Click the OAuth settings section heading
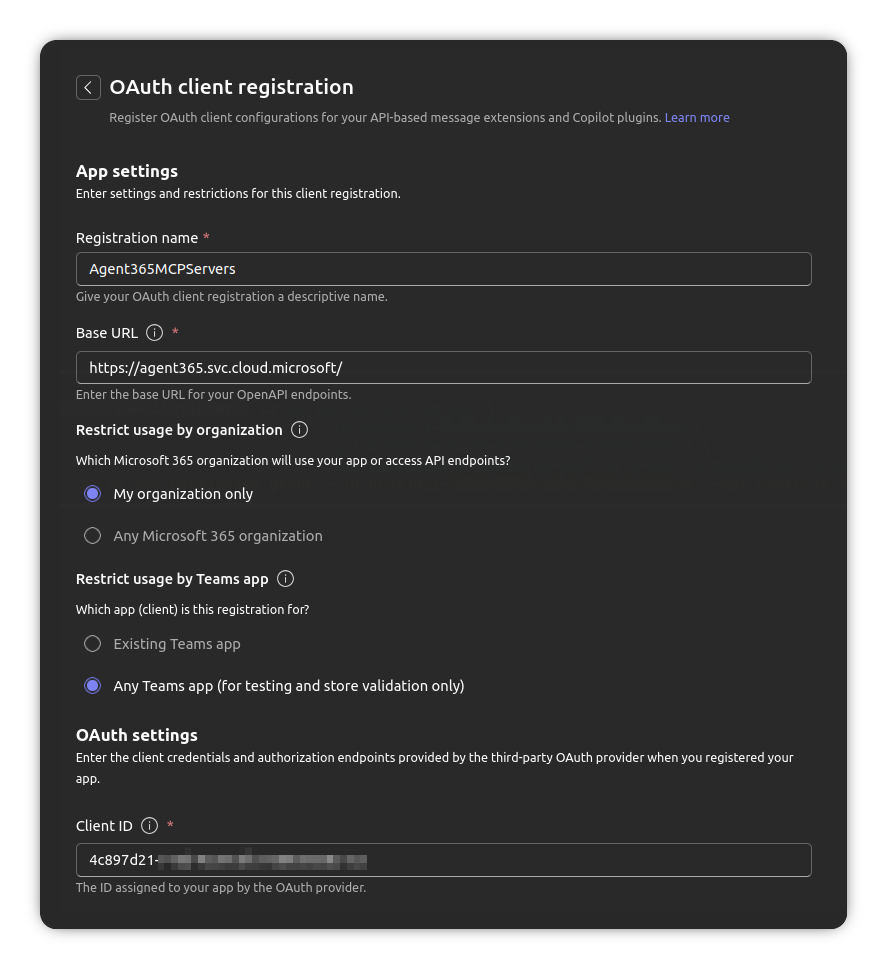Viewport: 887px width, 969px height. pos(136,735)
